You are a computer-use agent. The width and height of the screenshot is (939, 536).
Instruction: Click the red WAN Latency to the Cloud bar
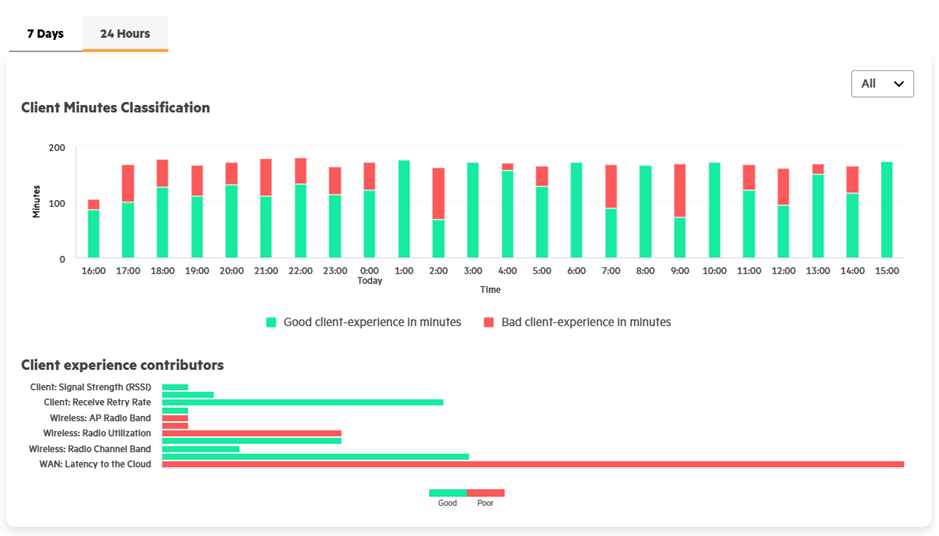pos(533,464)
